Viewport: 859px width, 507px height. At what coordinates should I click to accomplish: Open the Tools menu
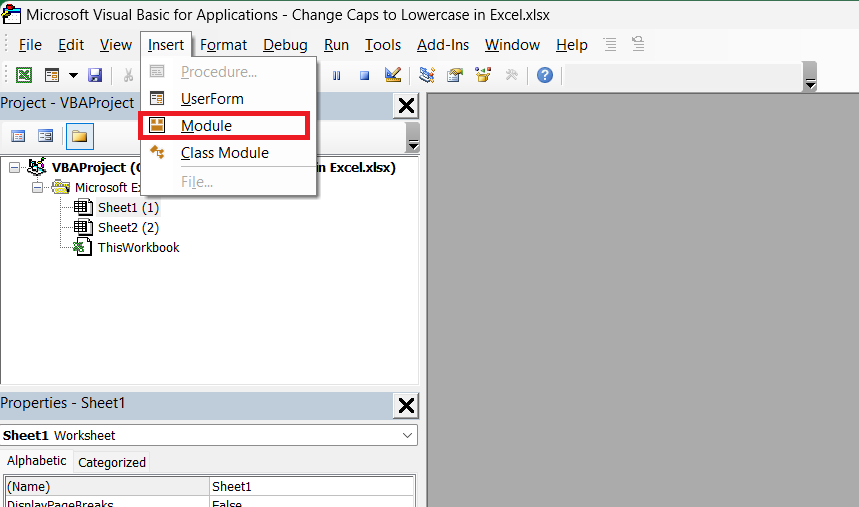coord(383,45)
